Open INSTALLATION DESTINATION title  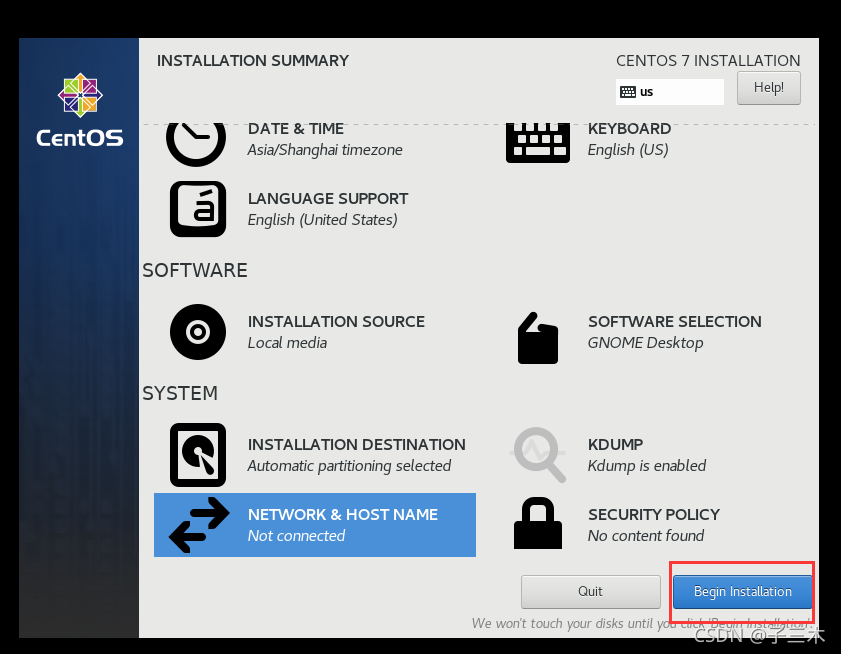(x=356, y=445)
